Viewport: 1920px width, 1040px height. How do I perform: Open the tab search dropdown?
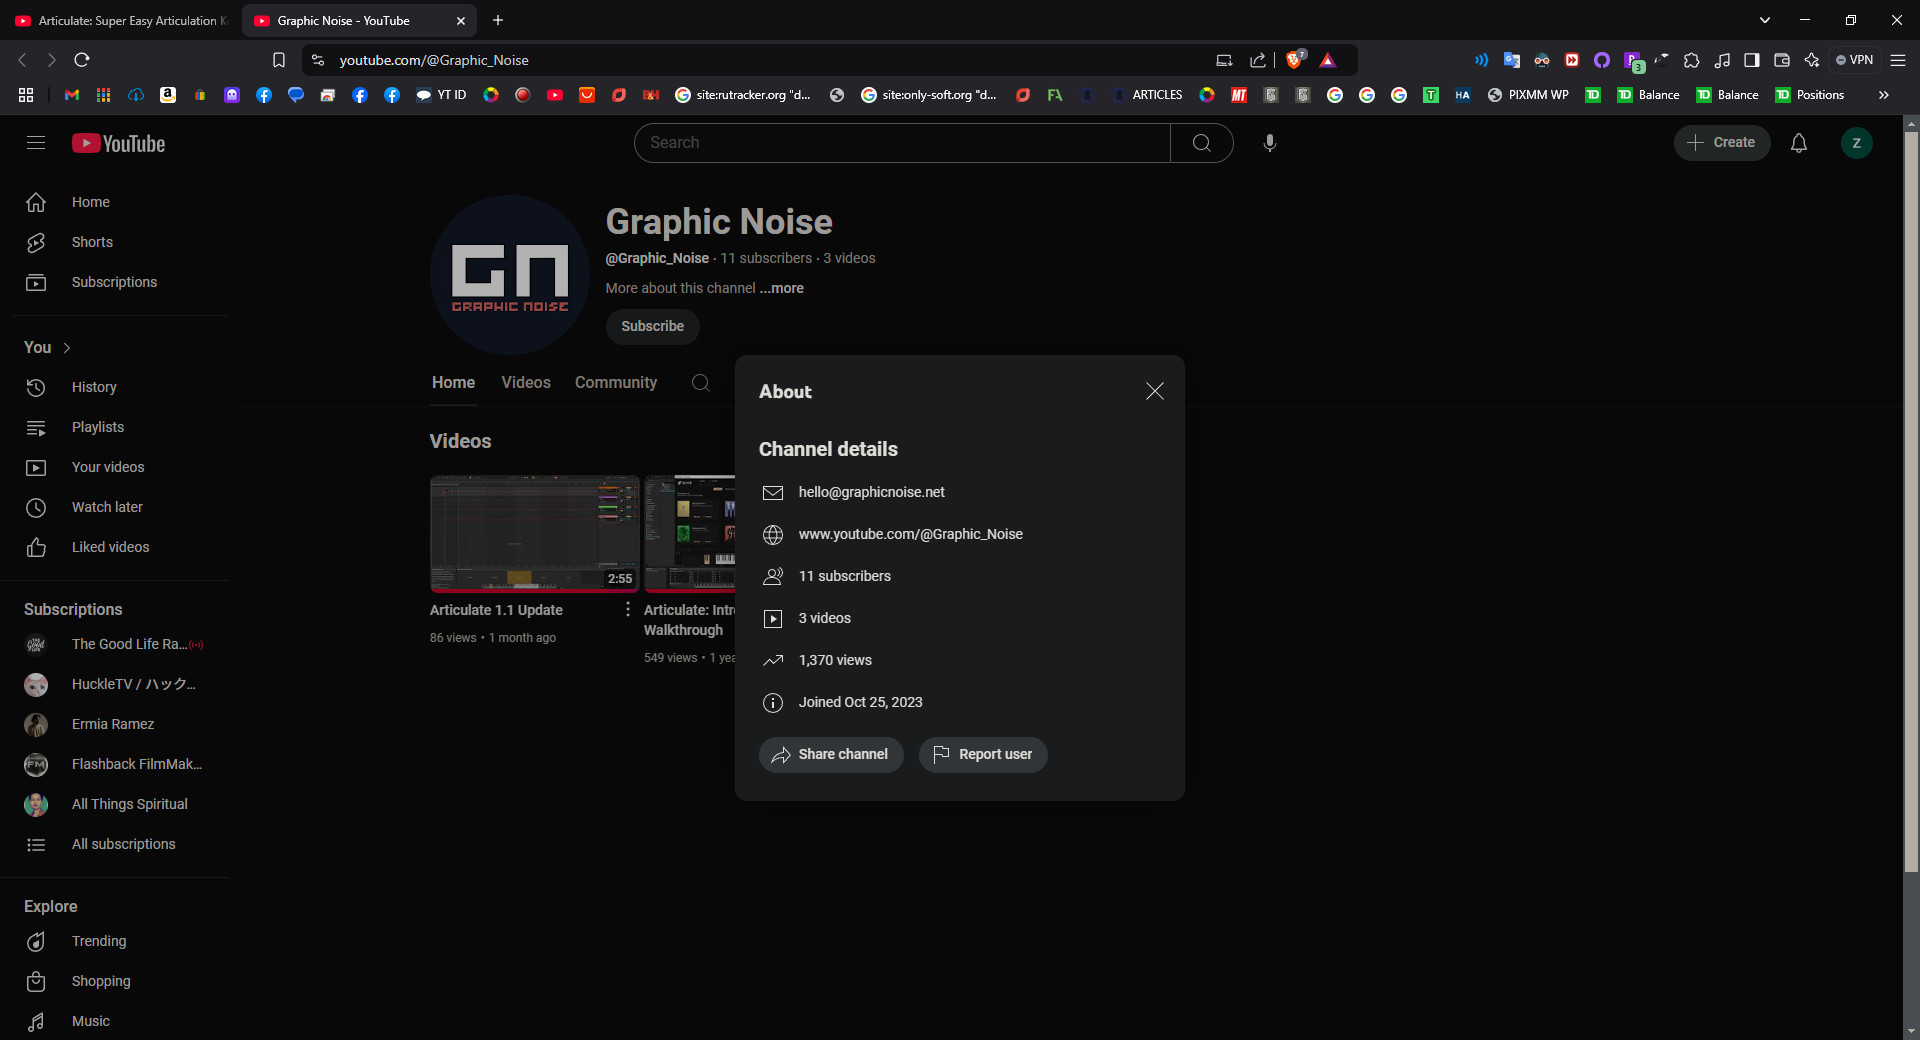tap(1765, 20)
